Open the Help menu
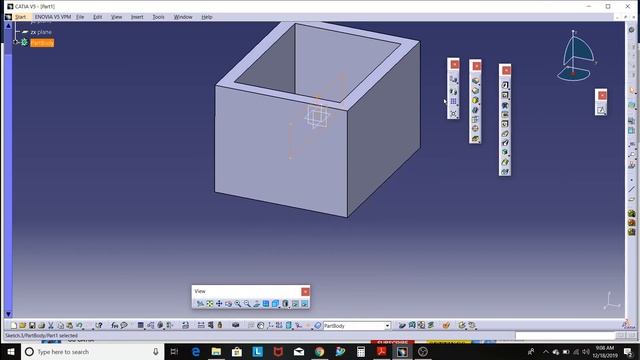Viewport: 640px width, 360px height. pos(207,17)
